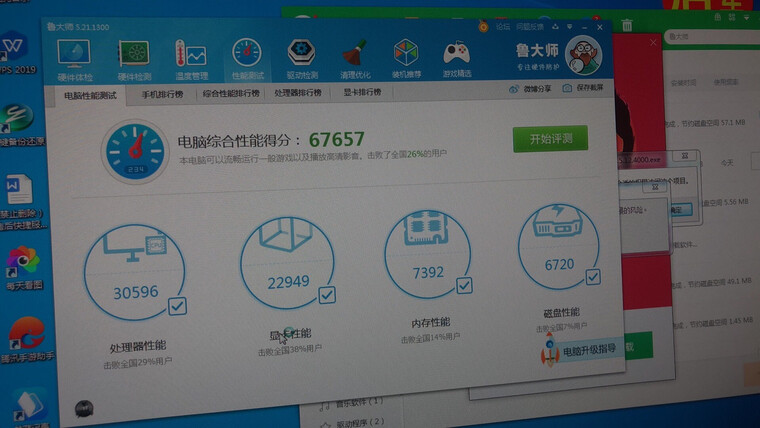The width and height of the screenshot is (760, 428).
Task: Click small round icon at window bottom-left
Action: [x=84, y=409]
